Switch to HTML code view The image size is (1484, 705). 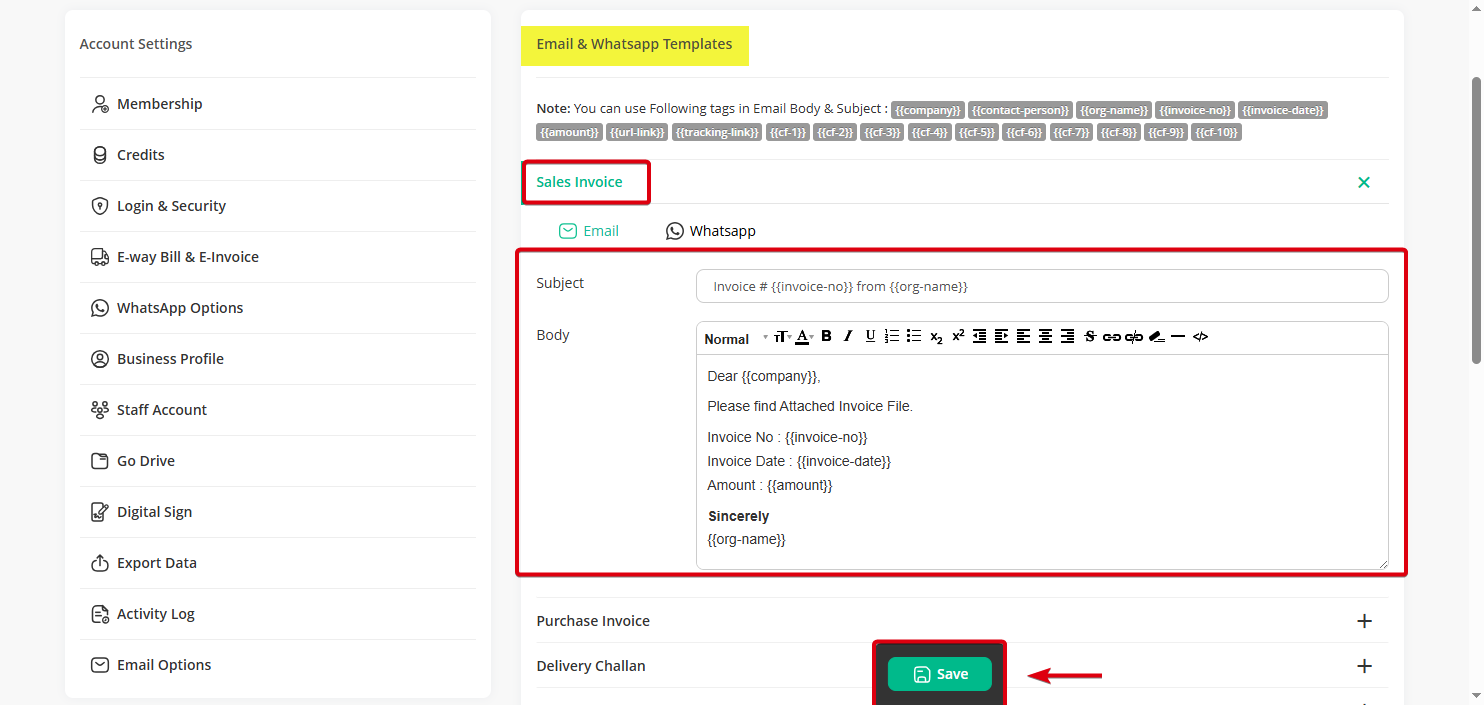[1201, 337]
